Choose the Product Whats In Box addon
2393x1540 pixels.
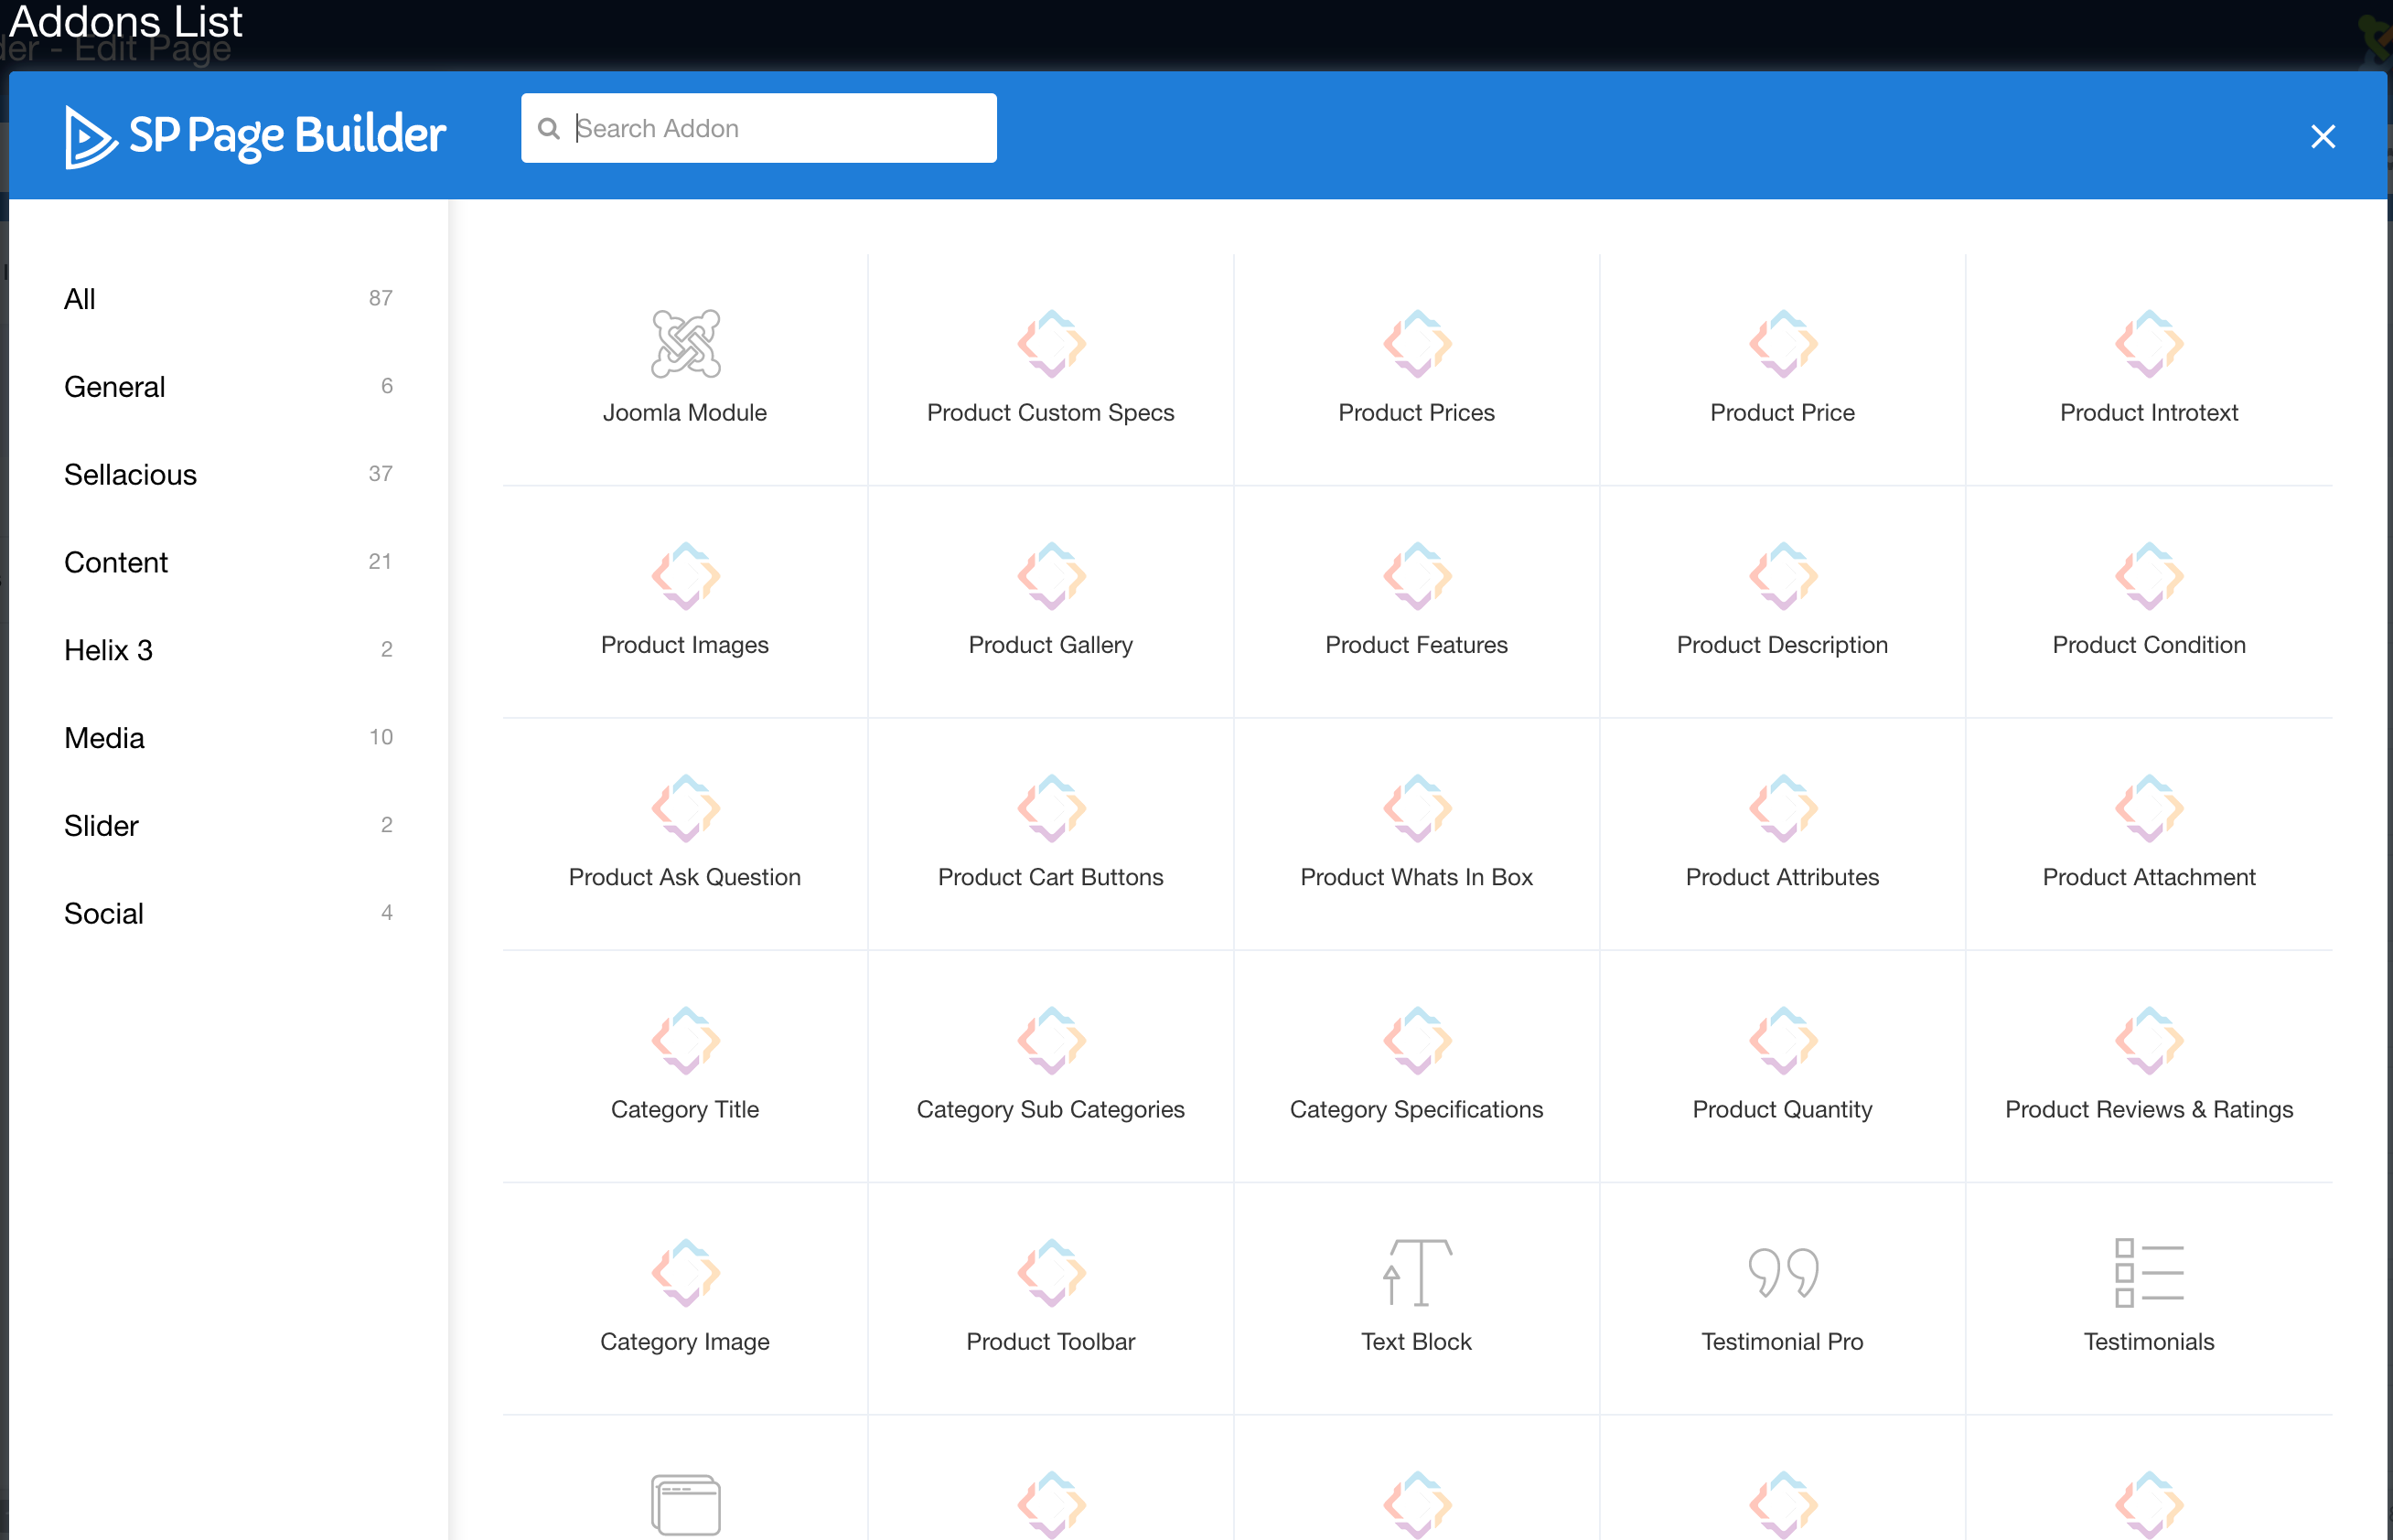(x=1416, y=833)
